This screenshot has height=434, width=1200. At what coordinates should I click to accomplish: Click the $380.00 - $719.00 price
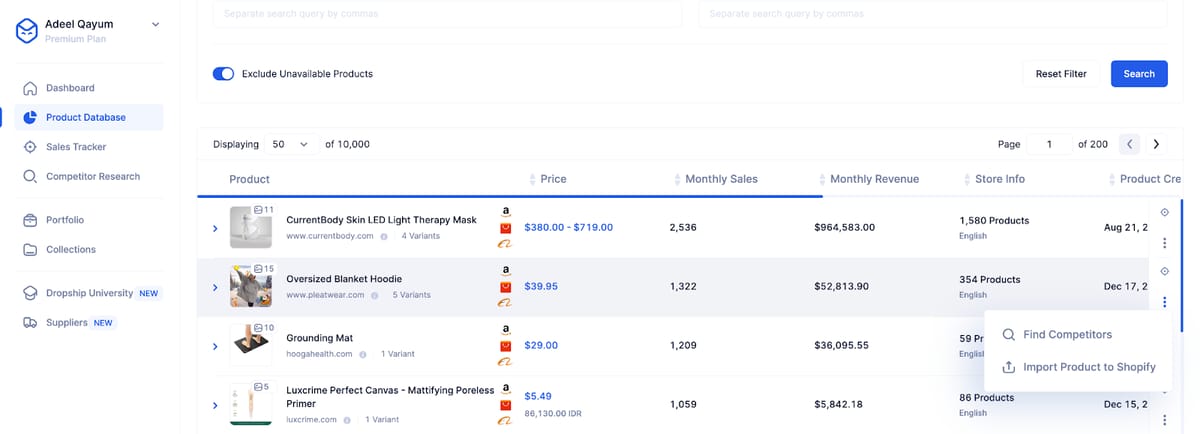tap(569, 228)
